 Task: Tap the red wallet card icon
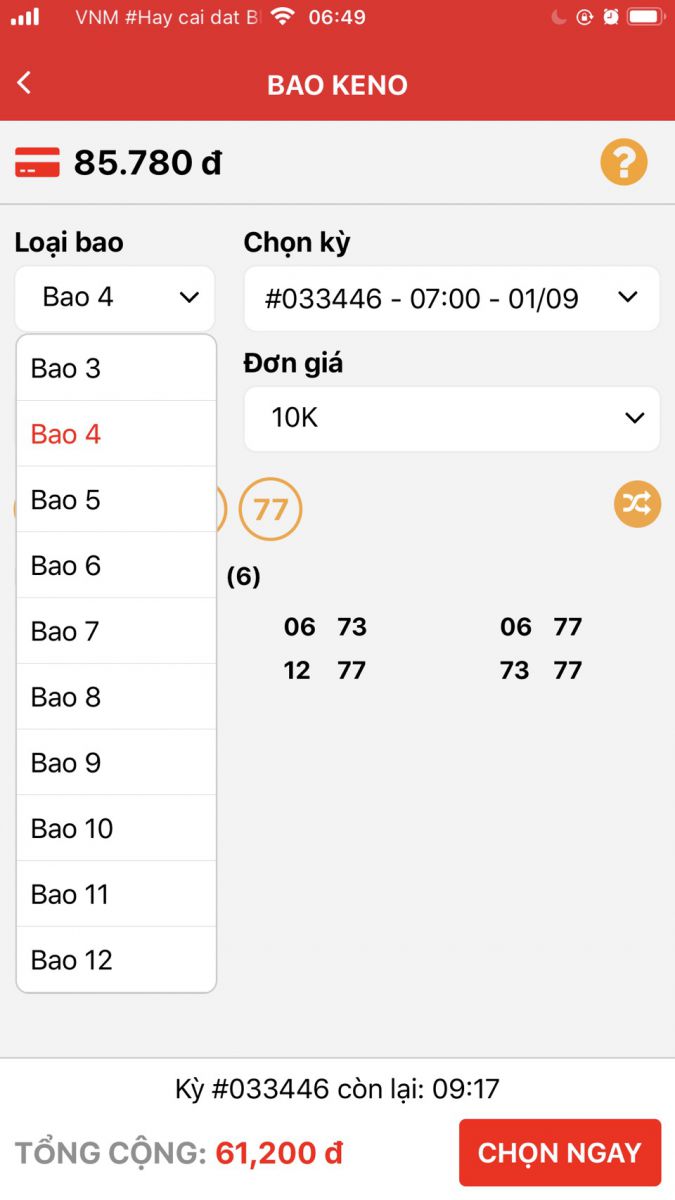tap(37, 162)
